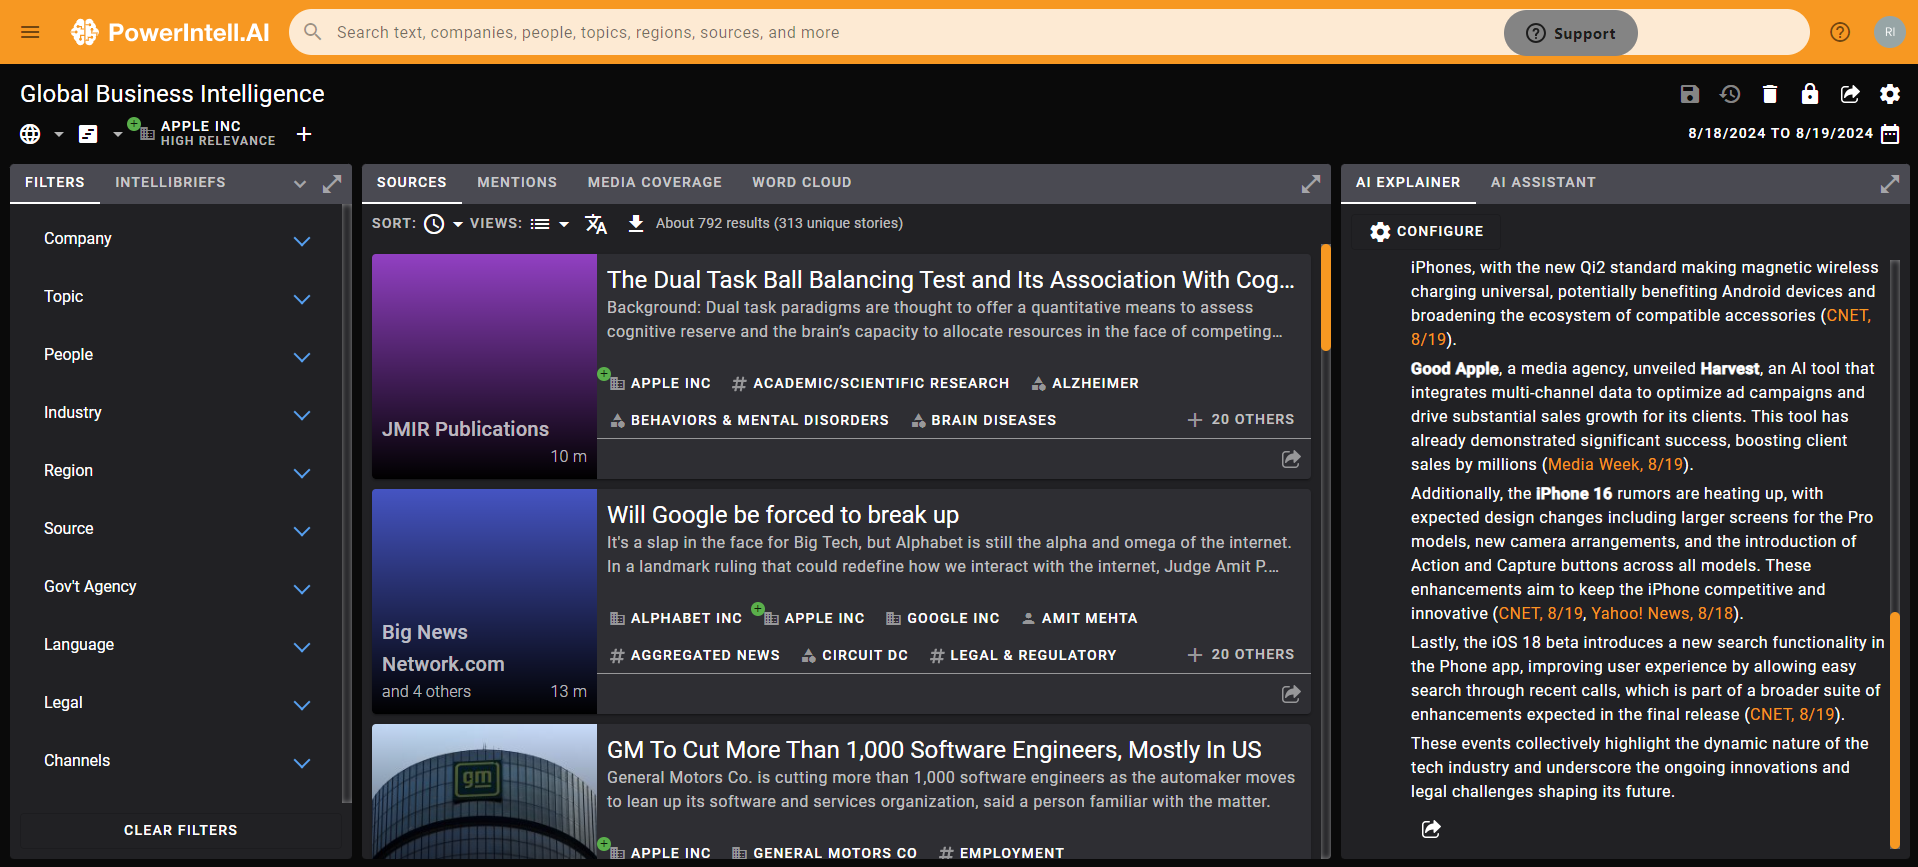This screenshot has width=1918, height=867.
Task: Switch to the Word Cloud tab
Action: pos(802,182)
